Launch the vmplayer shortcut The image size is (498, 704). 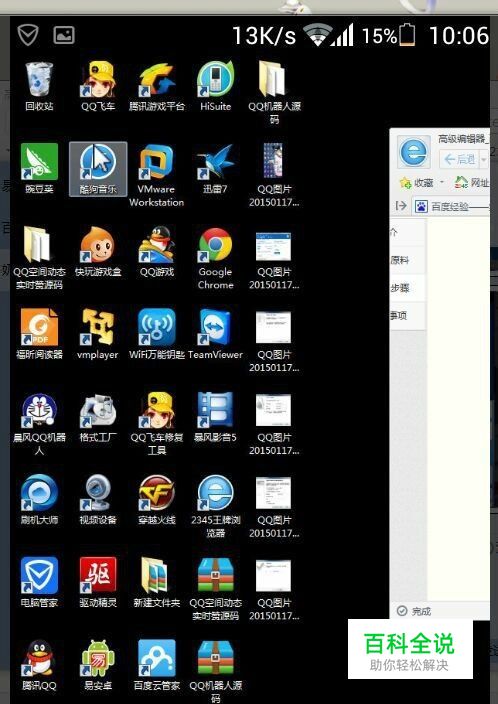pyautogui.click(x=98, y=334)
